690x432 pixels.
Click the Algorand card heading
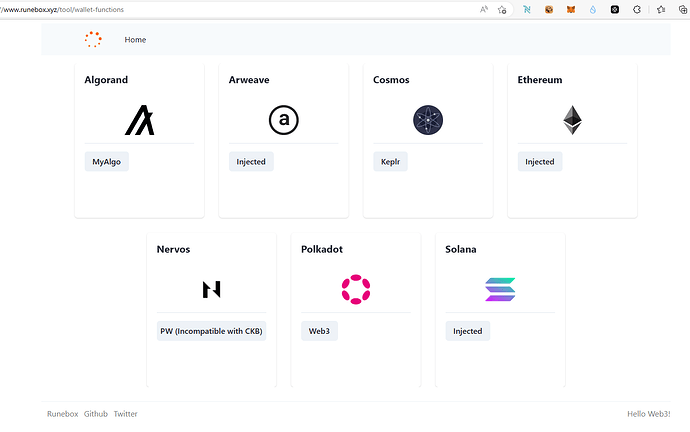click(x=106, y=80)
